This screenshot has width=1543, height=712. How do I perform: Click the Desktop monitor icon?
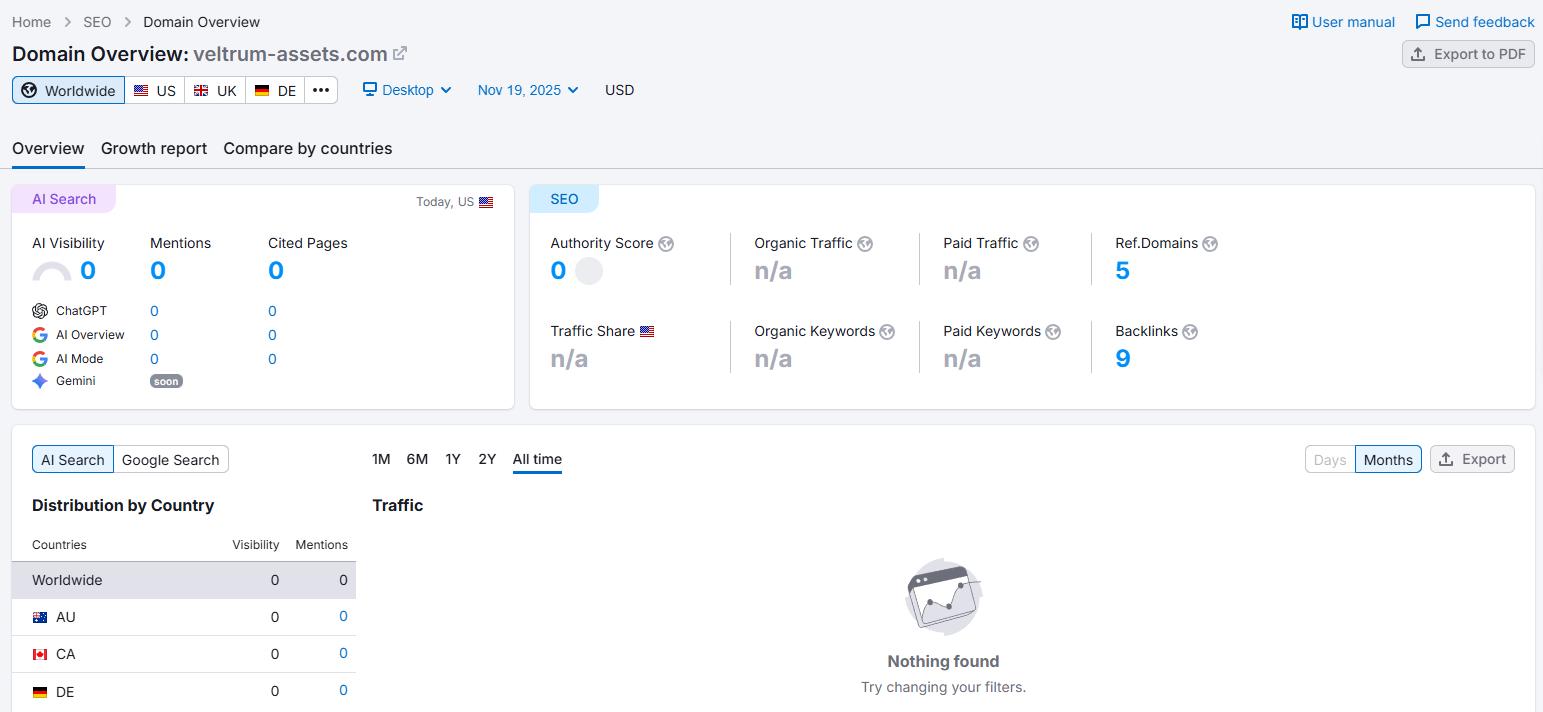[370, 89]
